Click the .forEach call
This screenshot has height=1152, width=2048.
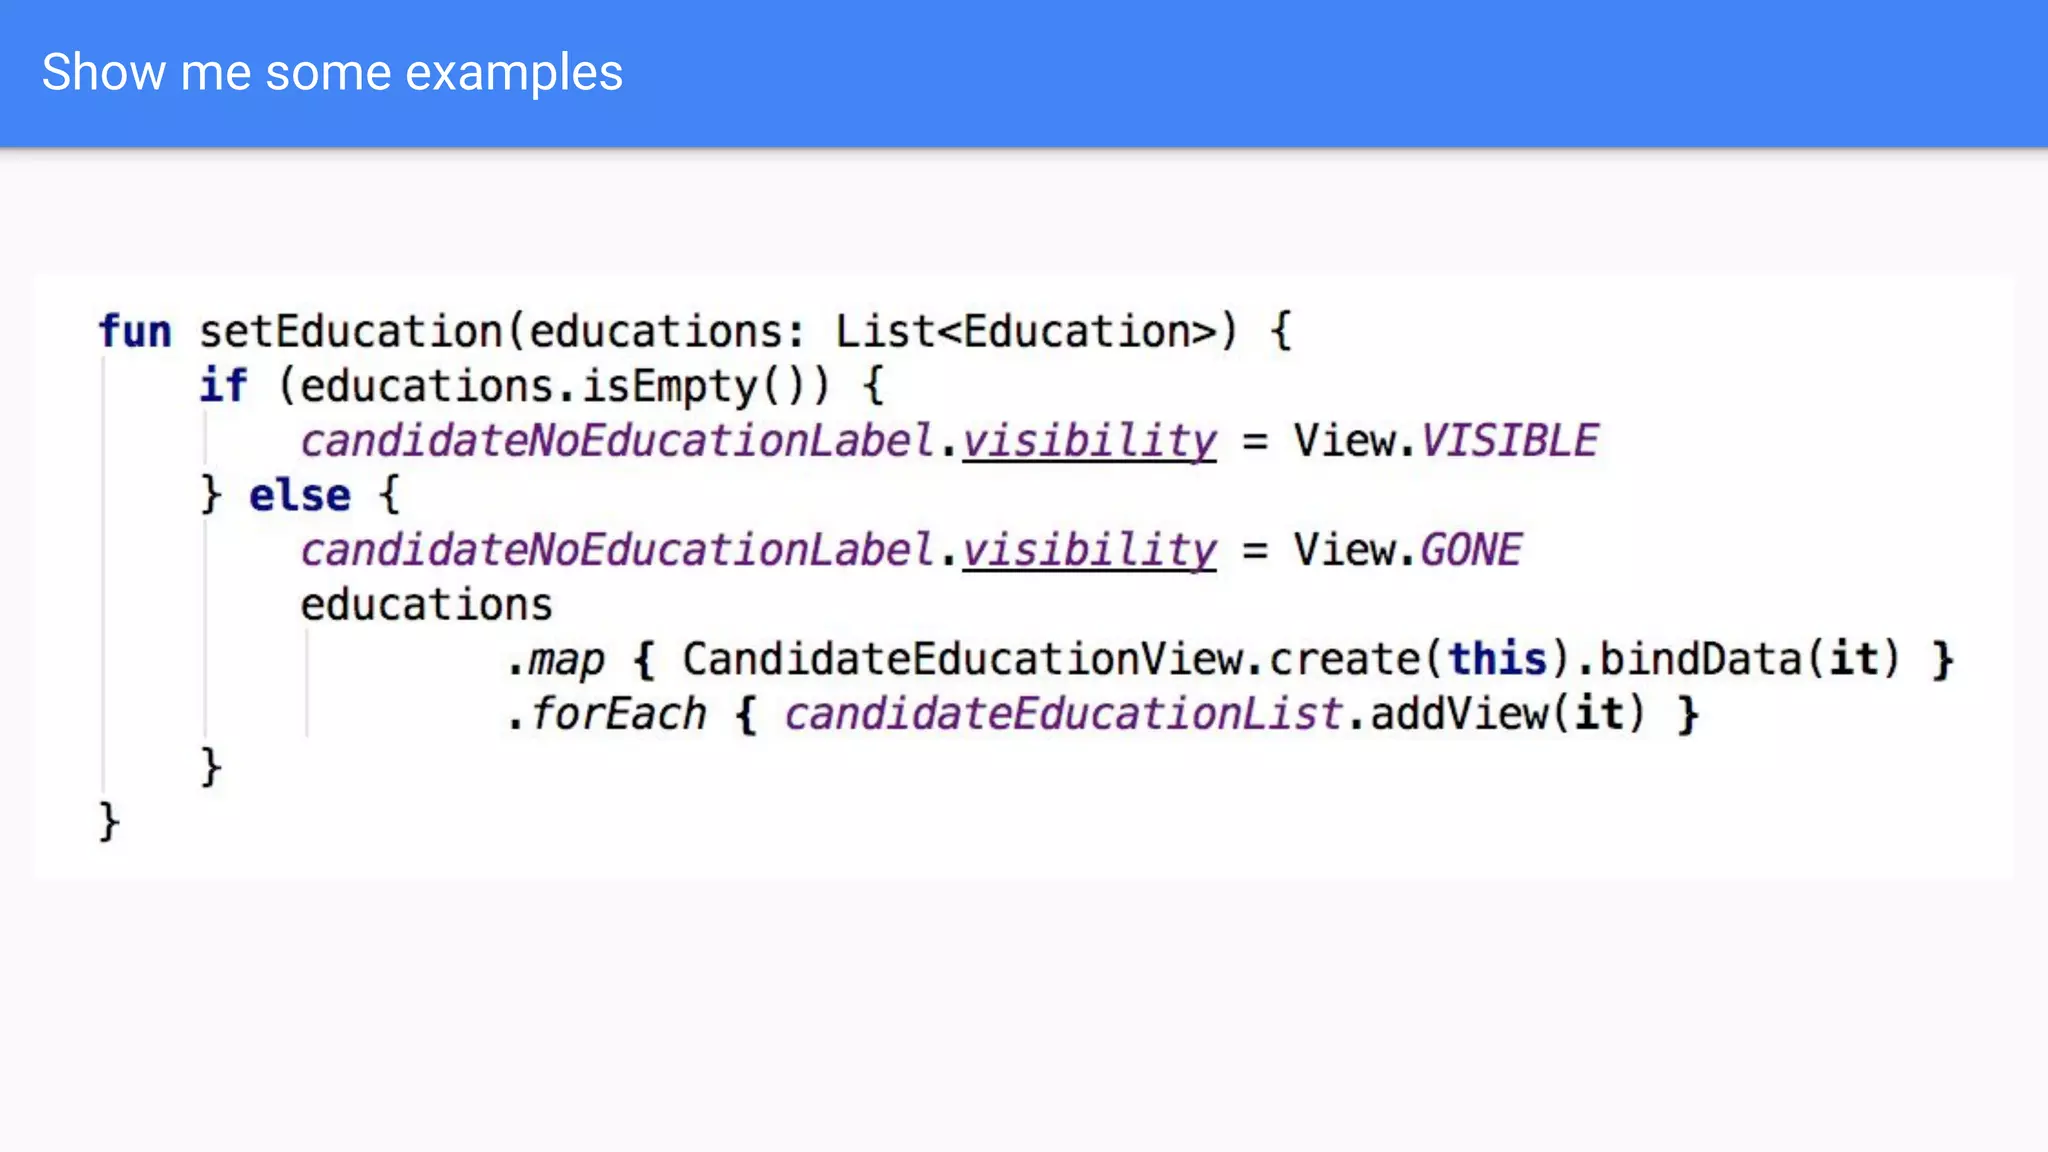606,714
